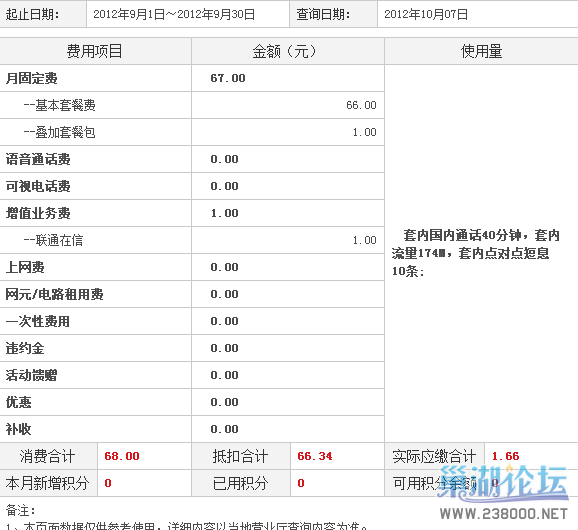Click the 实际应缴合计 label
578x530 pixels.
(434, 456)
